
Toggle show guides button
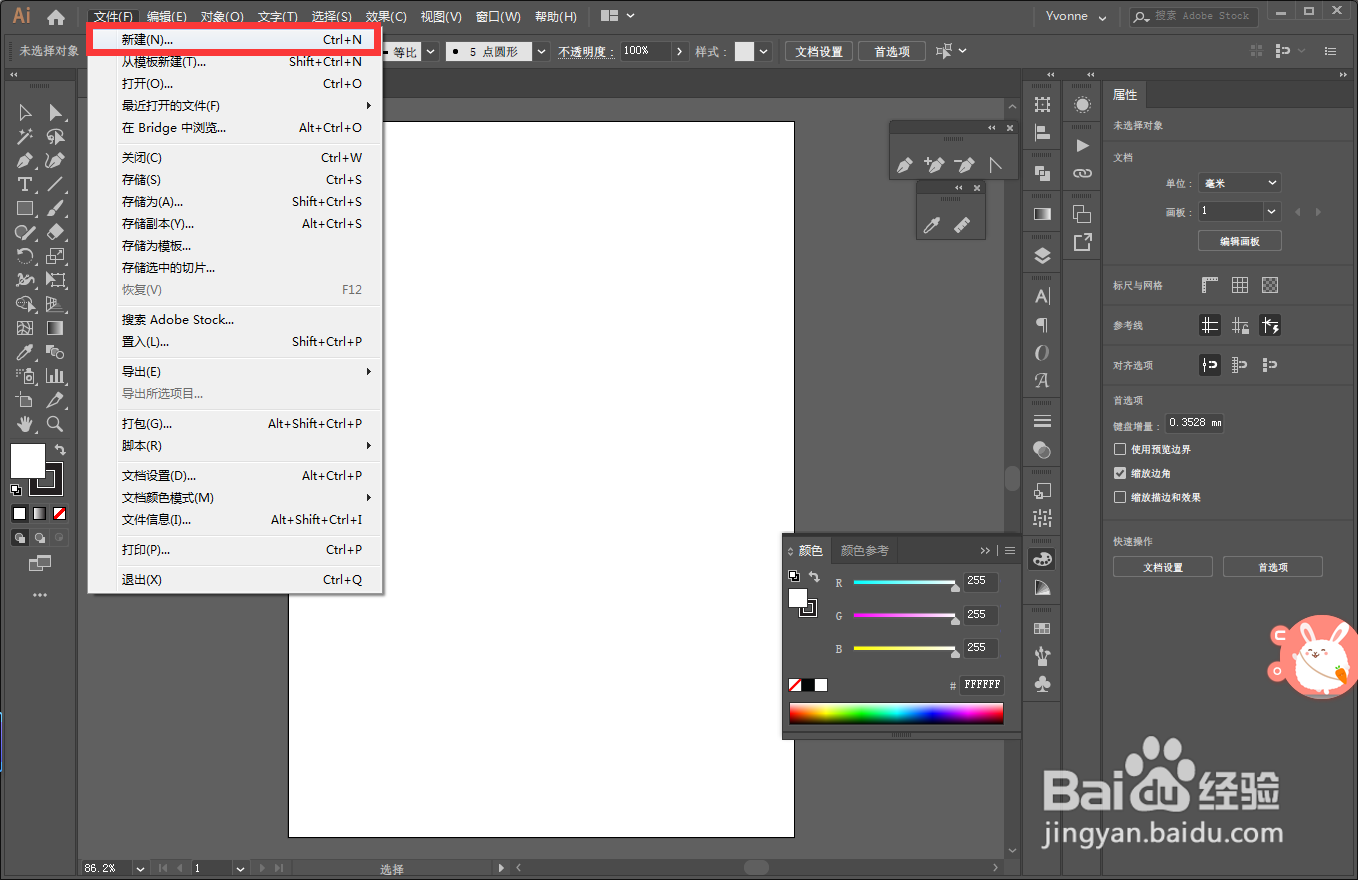tap(1210, 325)
